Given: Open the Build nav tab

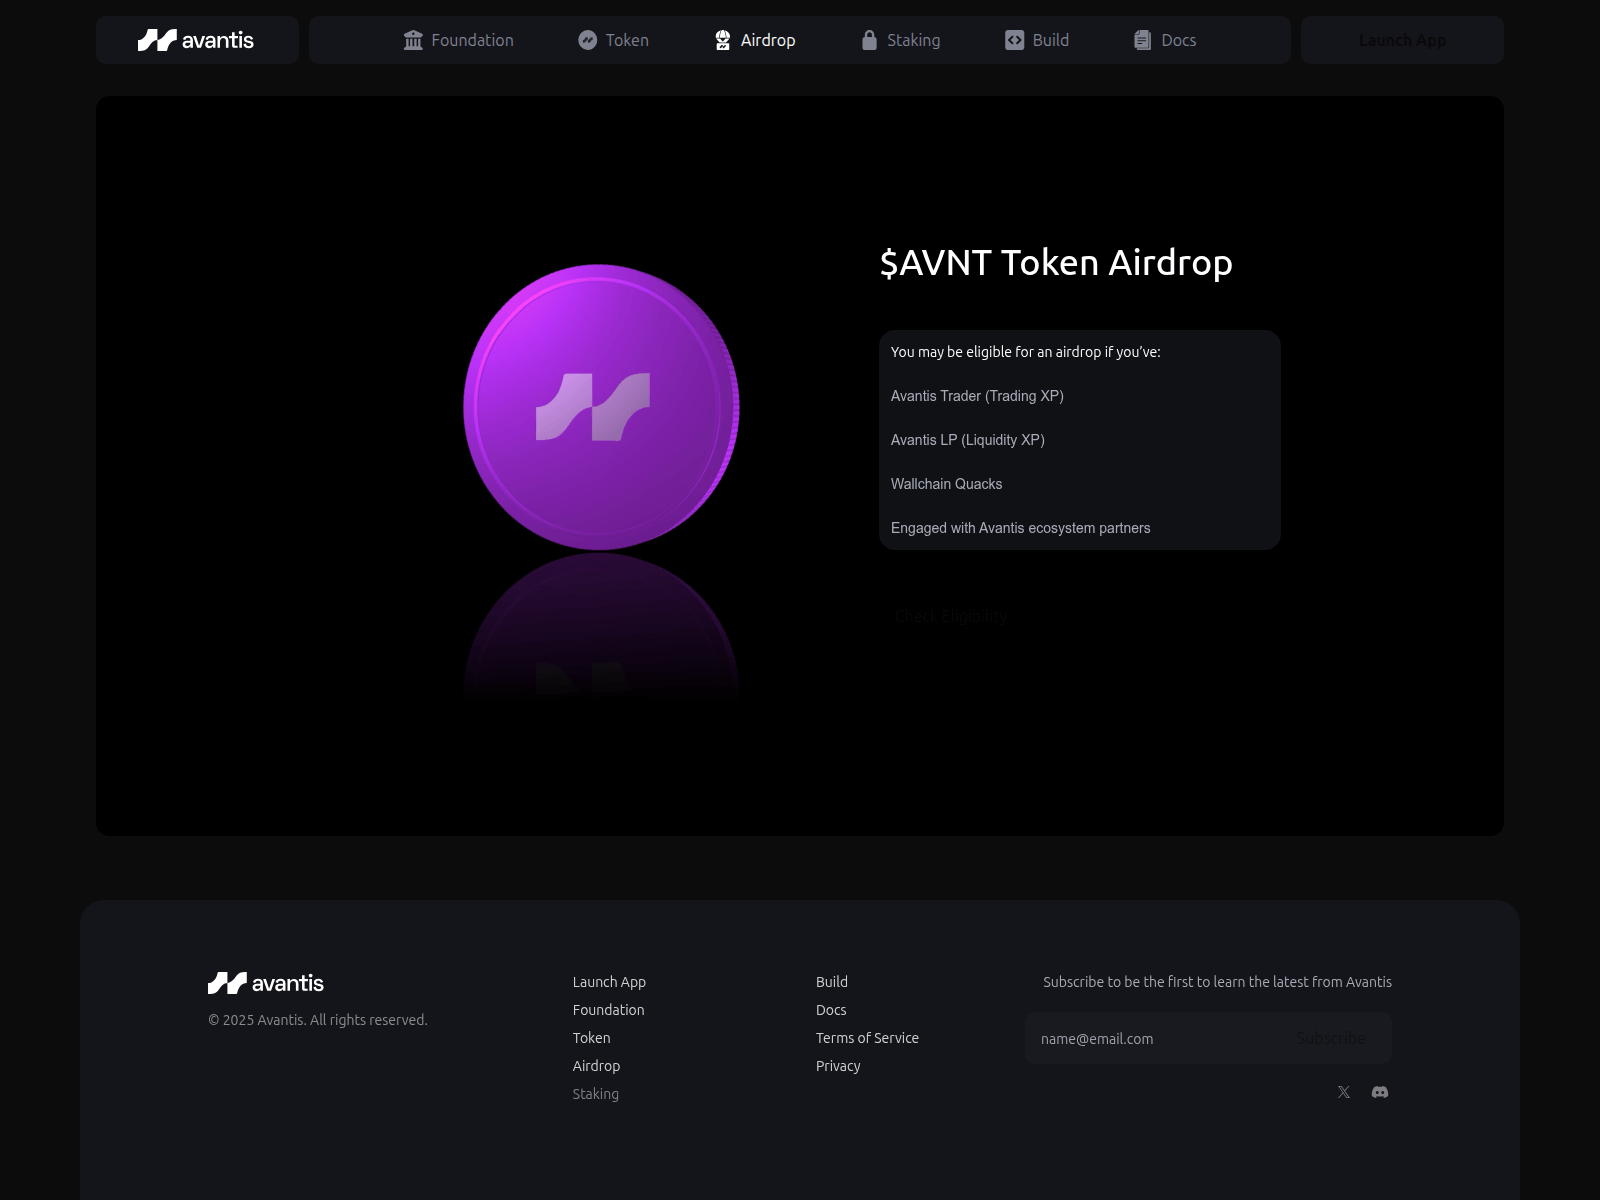Looking at the screenshot, I should pyautogui.click(x=1037, y=40).
